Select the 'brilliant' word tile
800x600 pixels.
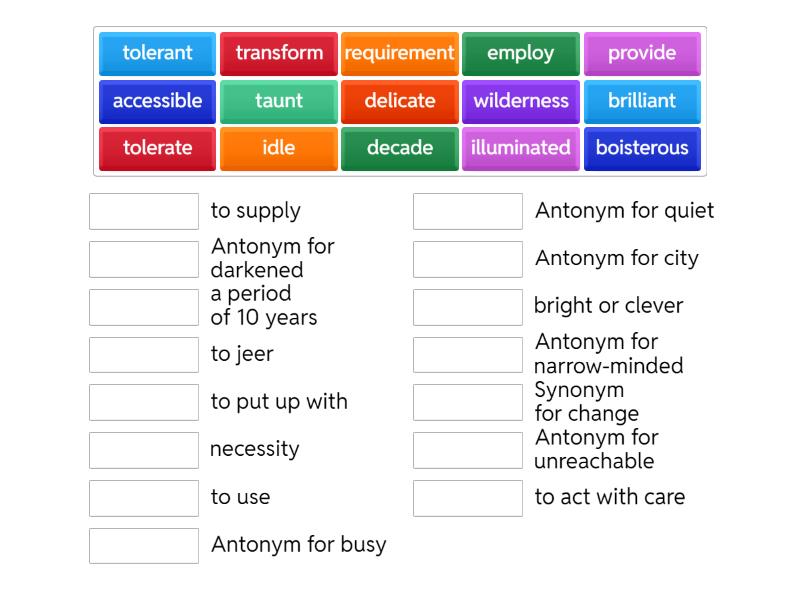(x=642, y=101)
